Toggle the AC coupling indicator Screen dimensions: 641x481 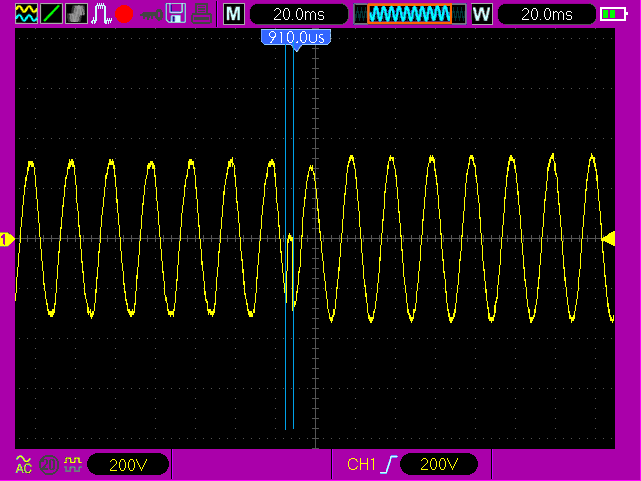pos(24,464)
